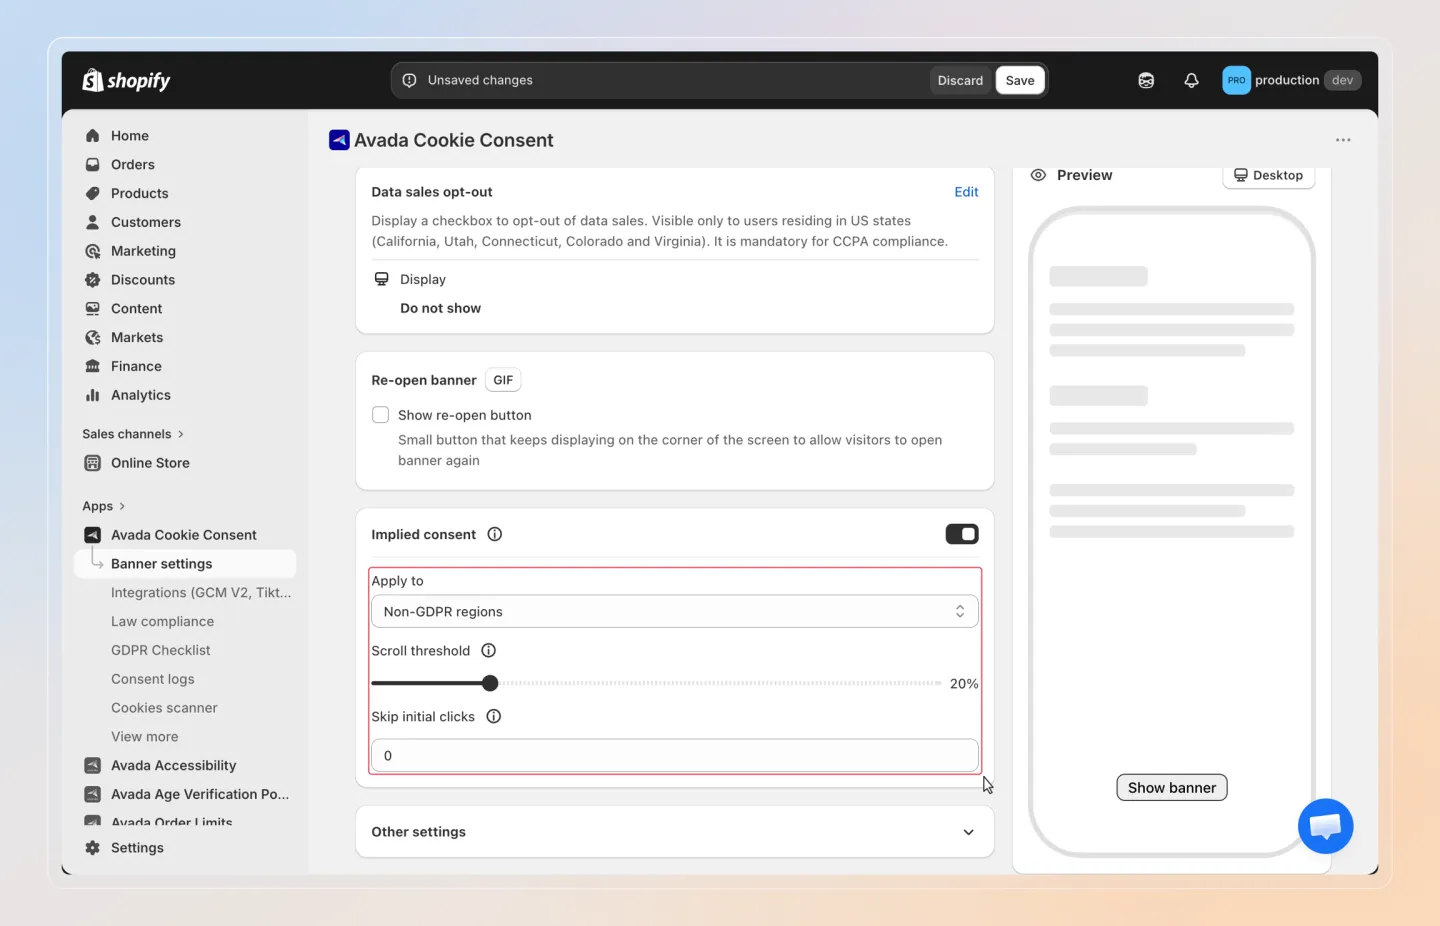
Task: Click the Customers person icon
Action: tap(93, 222)
